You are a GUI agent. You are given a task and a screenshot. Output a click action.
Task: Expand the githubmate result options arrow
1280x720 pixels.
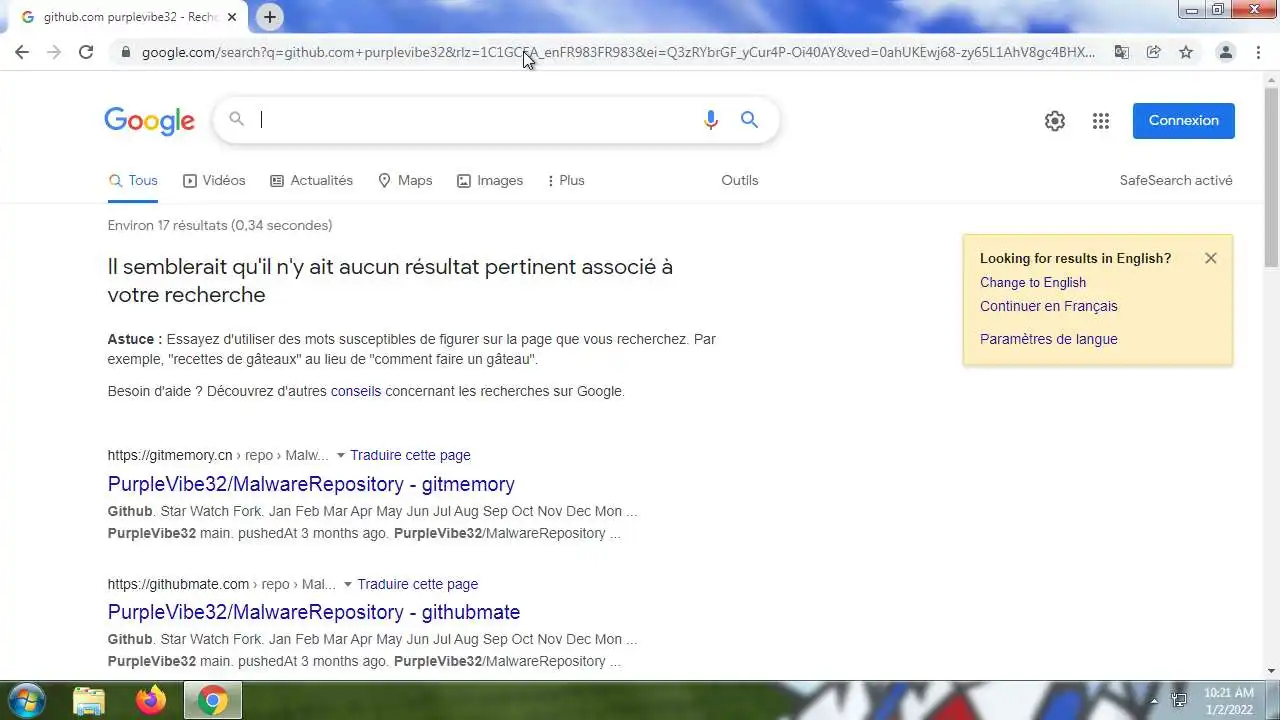[x=348, y=584]
